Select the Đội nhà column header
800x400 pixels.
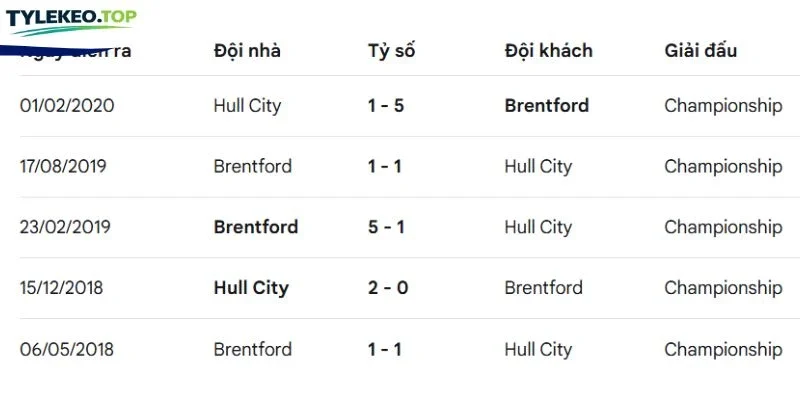tap(247, 51)
